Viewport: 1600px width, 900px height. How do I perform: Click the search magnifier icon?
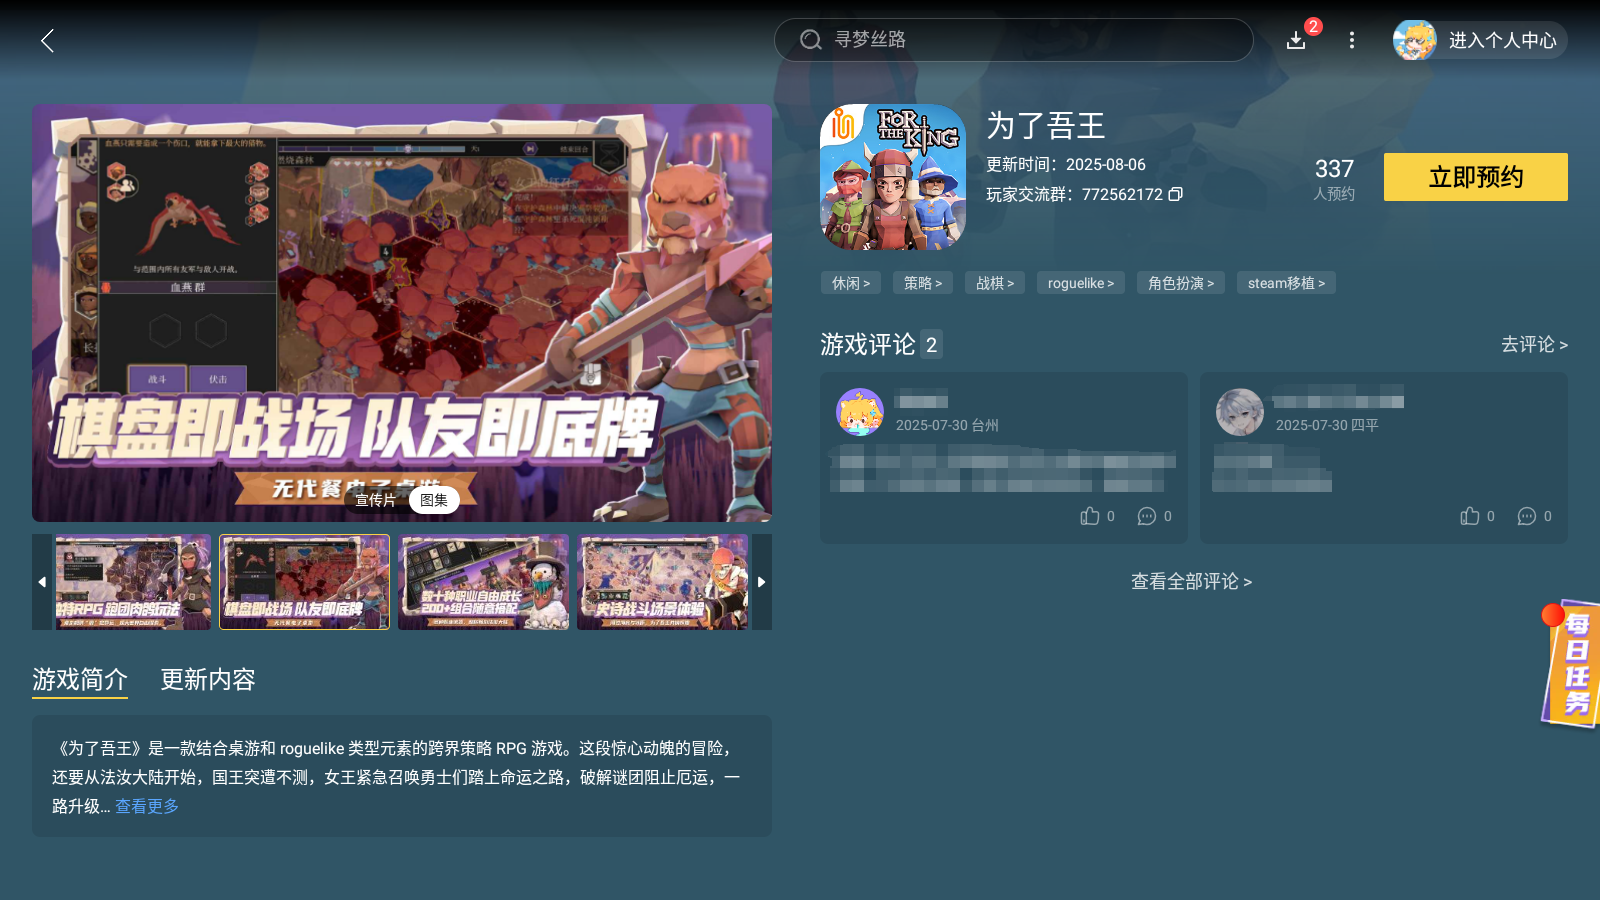pos(811,40)
